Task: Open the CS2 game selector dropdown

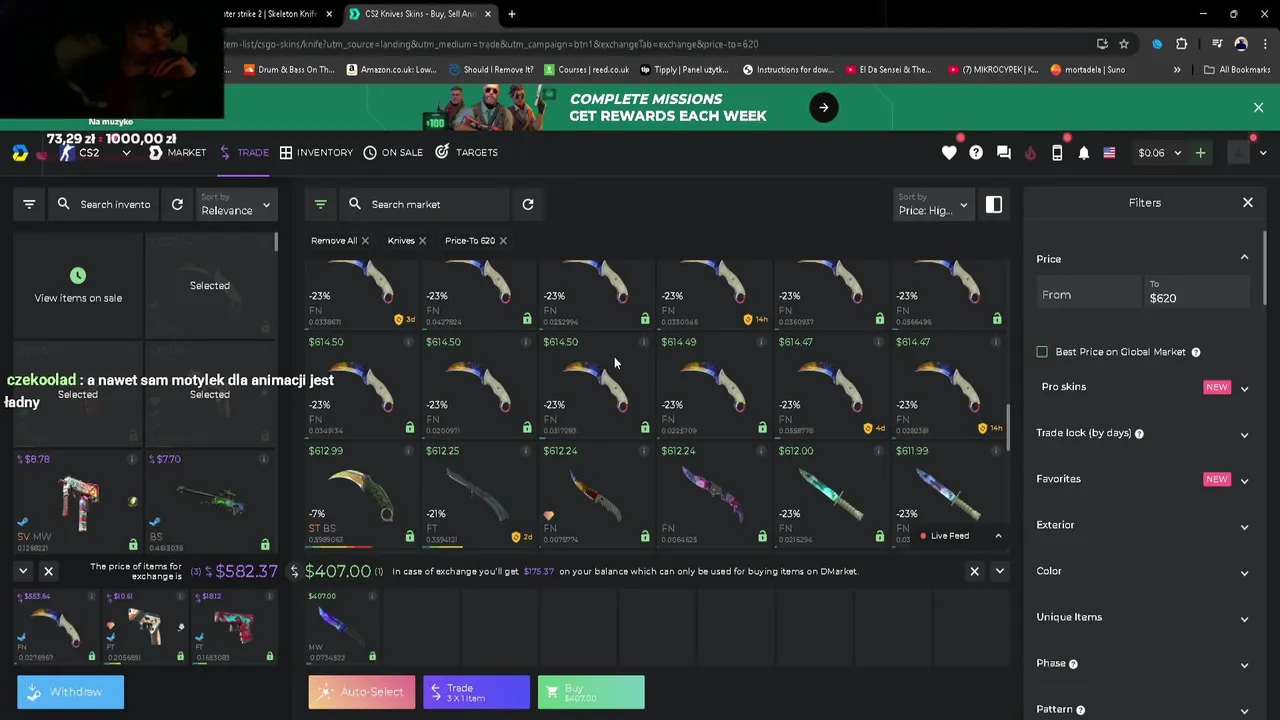Action: coord(96,153)
